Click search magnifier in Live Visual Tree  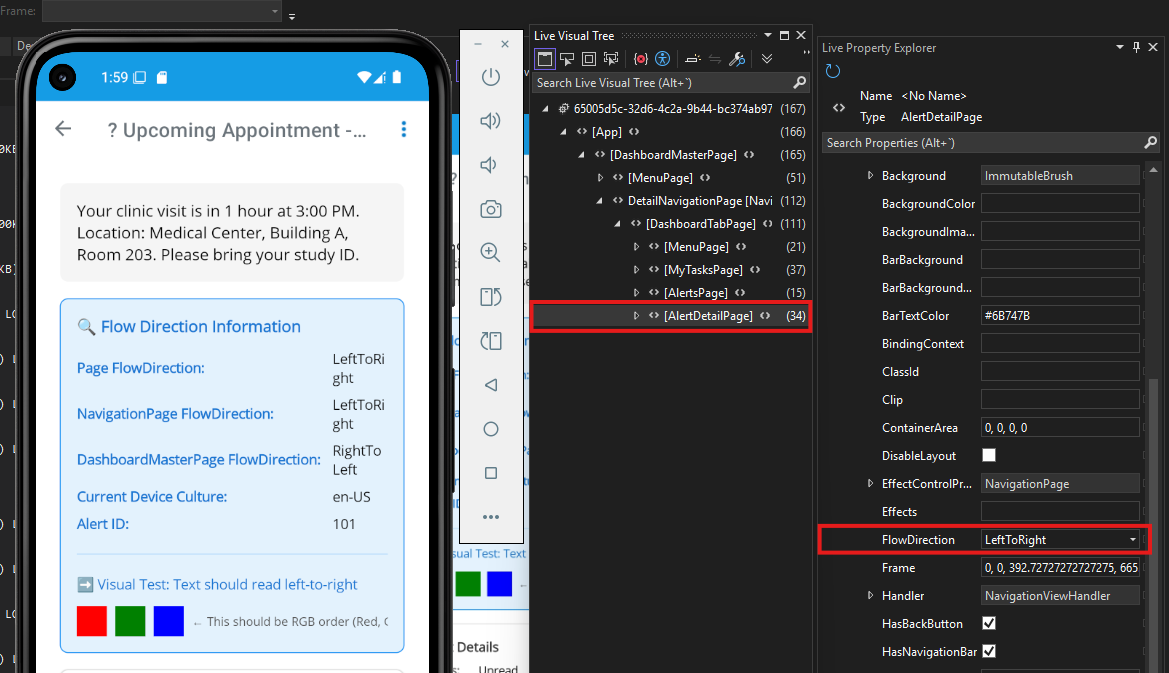799,83
